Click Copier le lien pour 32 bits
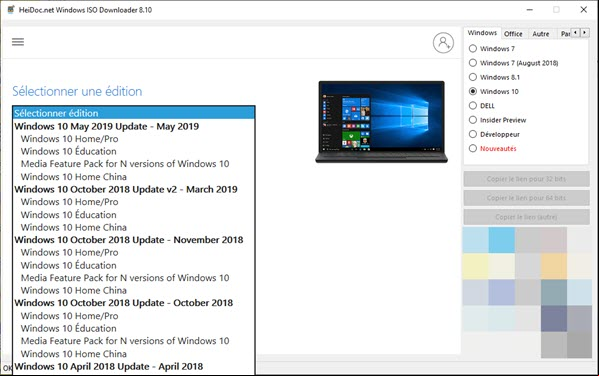Image resolution: width=599 pixels, height=376 pixels. (526, 179)
